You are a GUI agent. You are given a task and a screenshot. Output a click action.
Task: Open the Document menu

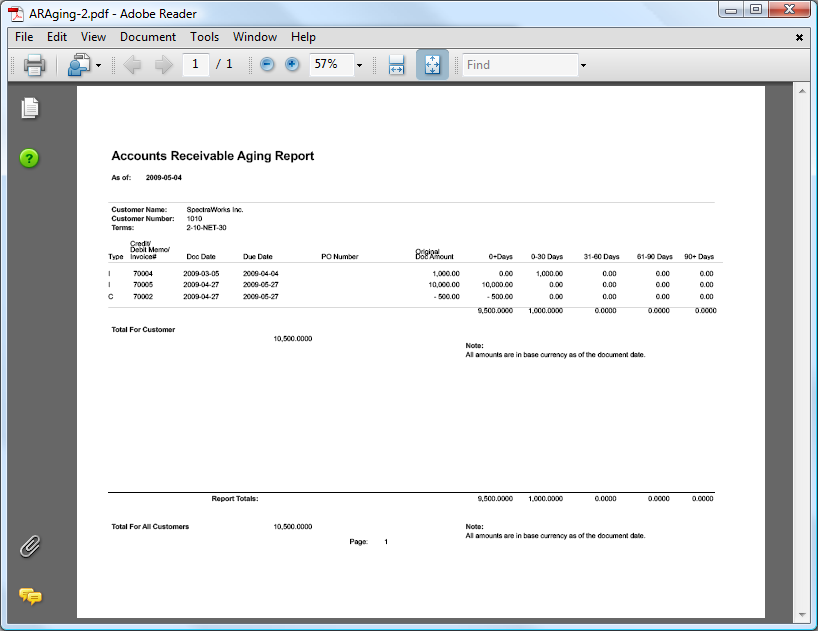tap(147, 37)
